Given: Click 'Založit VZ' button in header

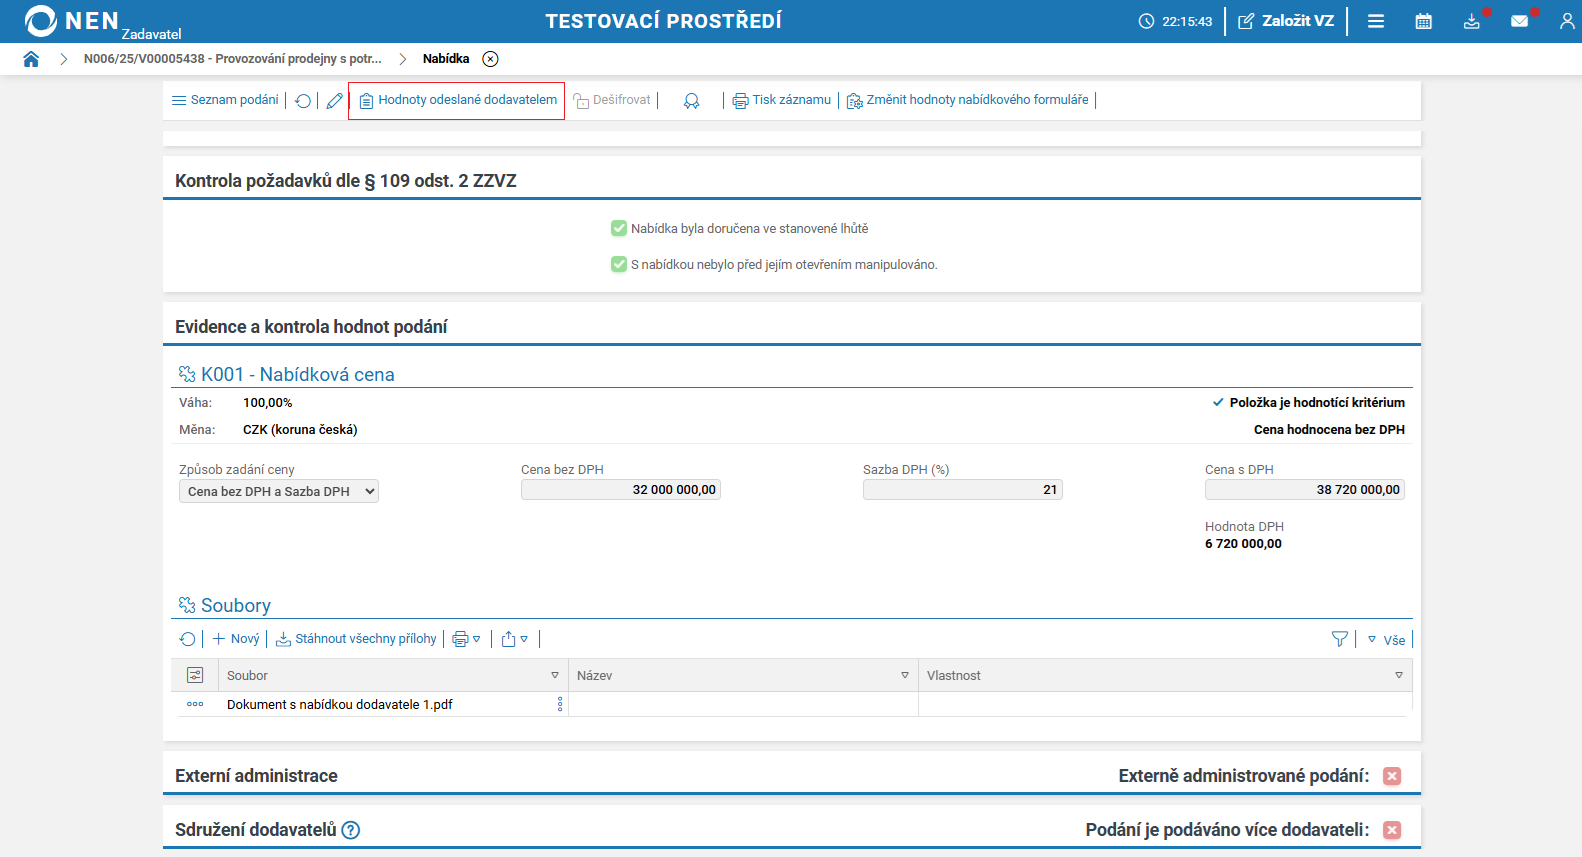Looking at the screenshot, I should 1286,21.
